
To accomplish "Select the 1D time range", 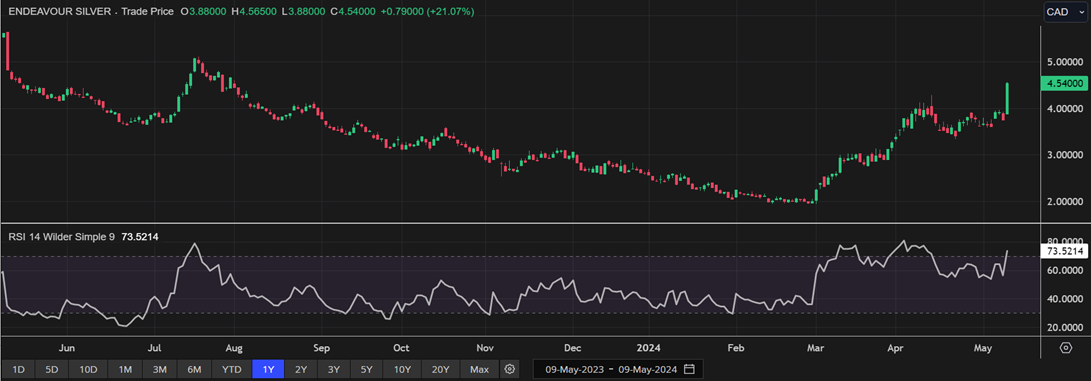I will [x=19, y=369].
